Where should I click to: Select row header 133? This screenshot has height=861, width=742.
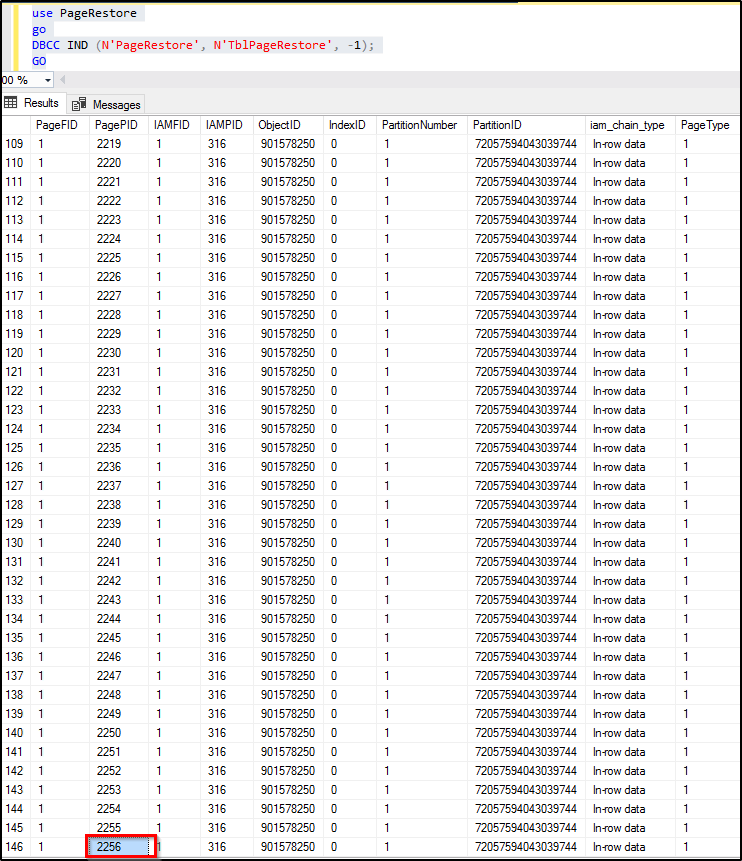(x=15, y=600)
